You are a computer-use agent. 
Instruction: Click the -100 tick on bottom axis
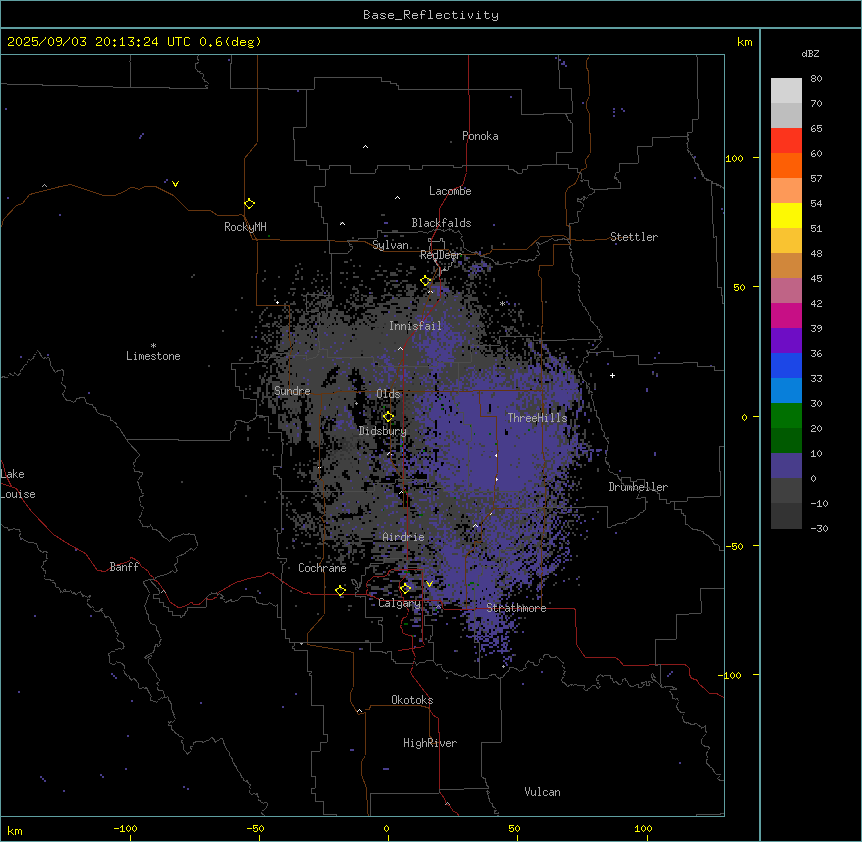coord(126,828)
